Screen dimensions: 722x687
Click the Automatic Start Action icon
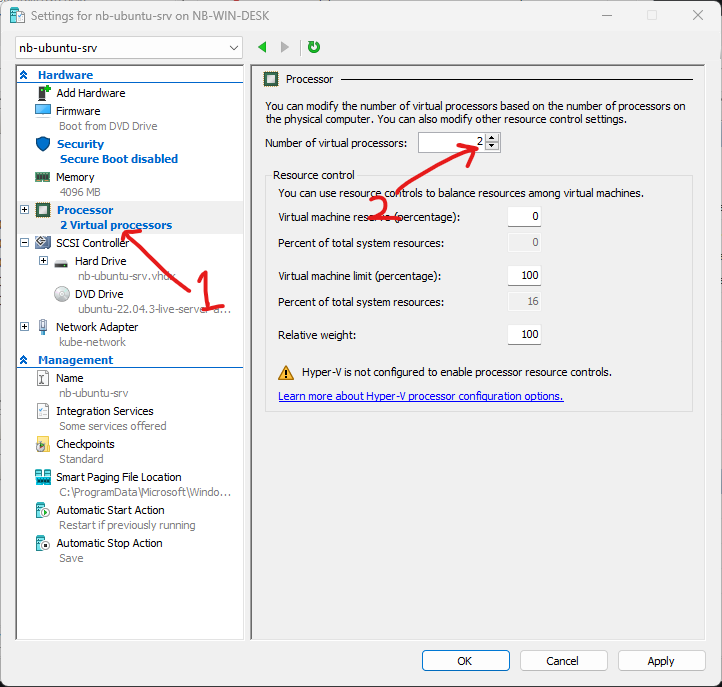[43, 510]
